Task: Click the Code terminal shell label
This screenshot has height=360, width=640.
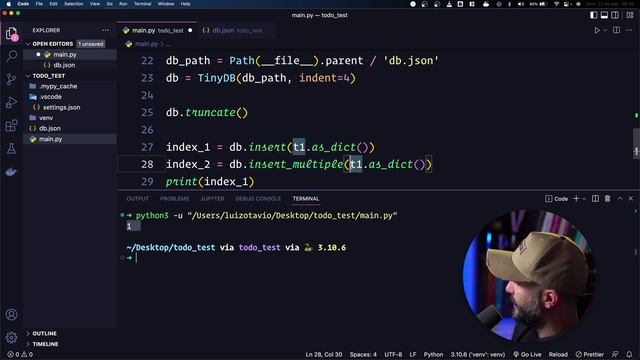Action: [x=556, y=199]
